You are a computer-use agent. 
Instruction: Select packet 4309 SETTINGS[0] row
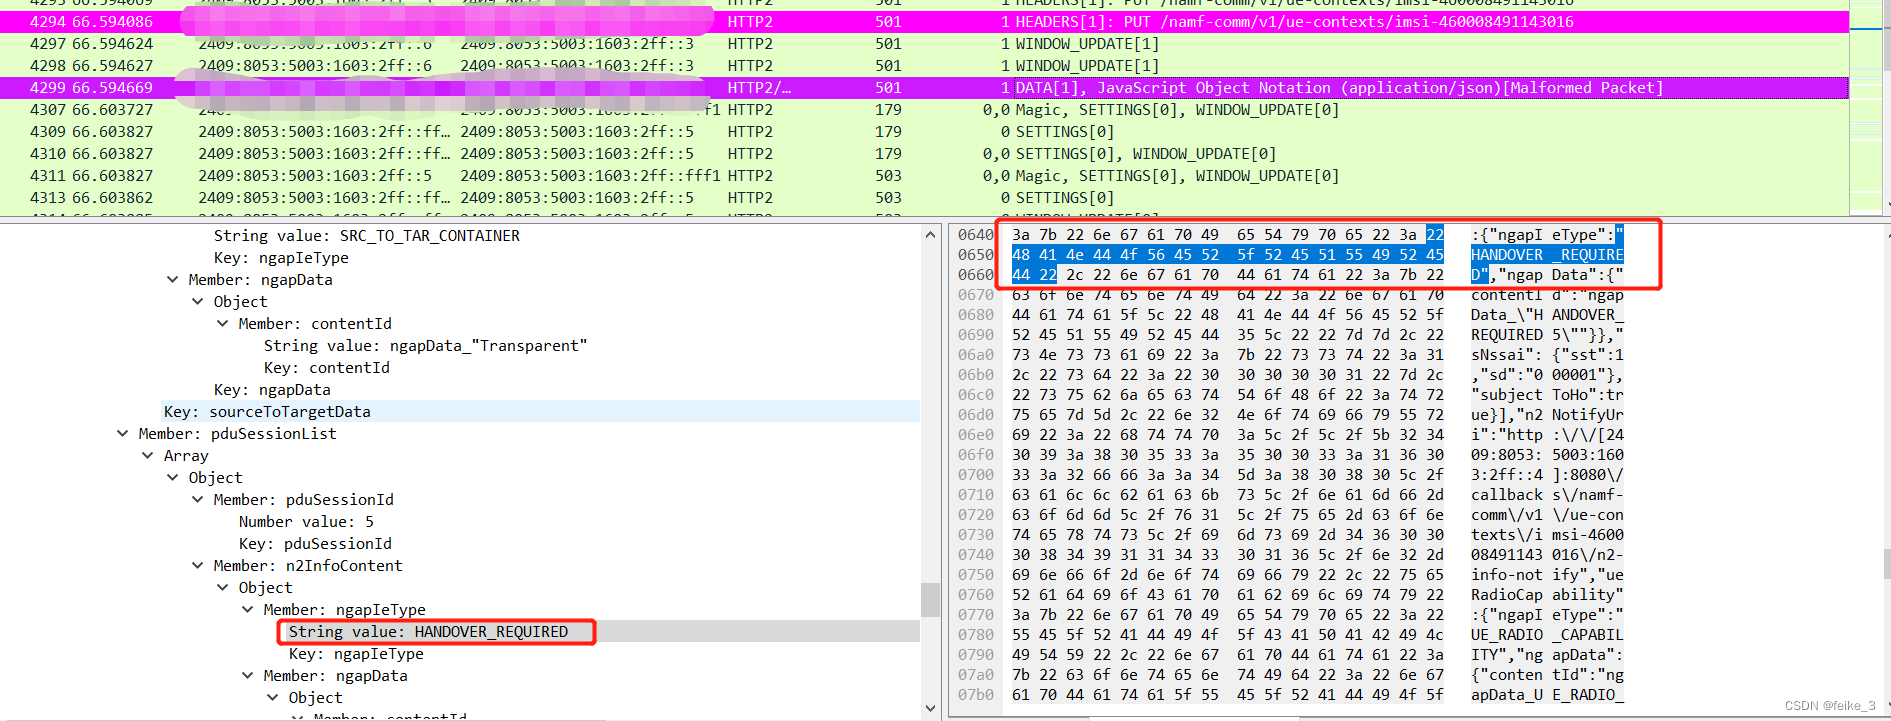click(x=924, y=132)
